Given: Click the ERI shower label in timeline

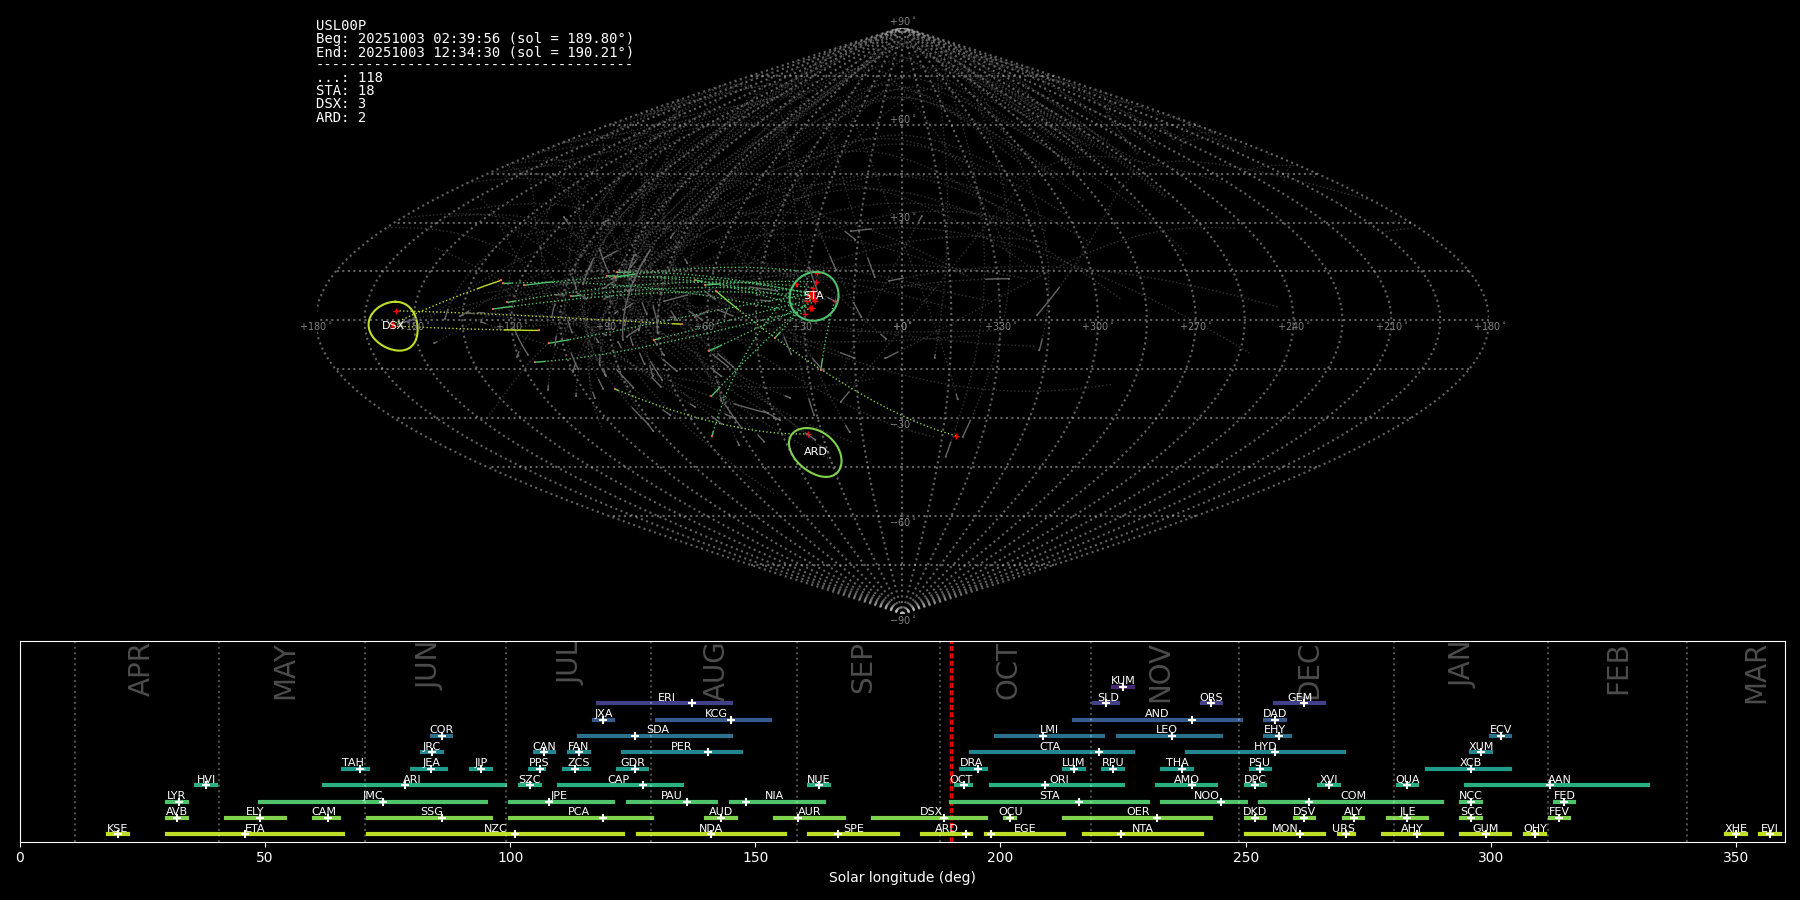Looking at the screenshot, I should pyautogui.click(x=666, y=698).
